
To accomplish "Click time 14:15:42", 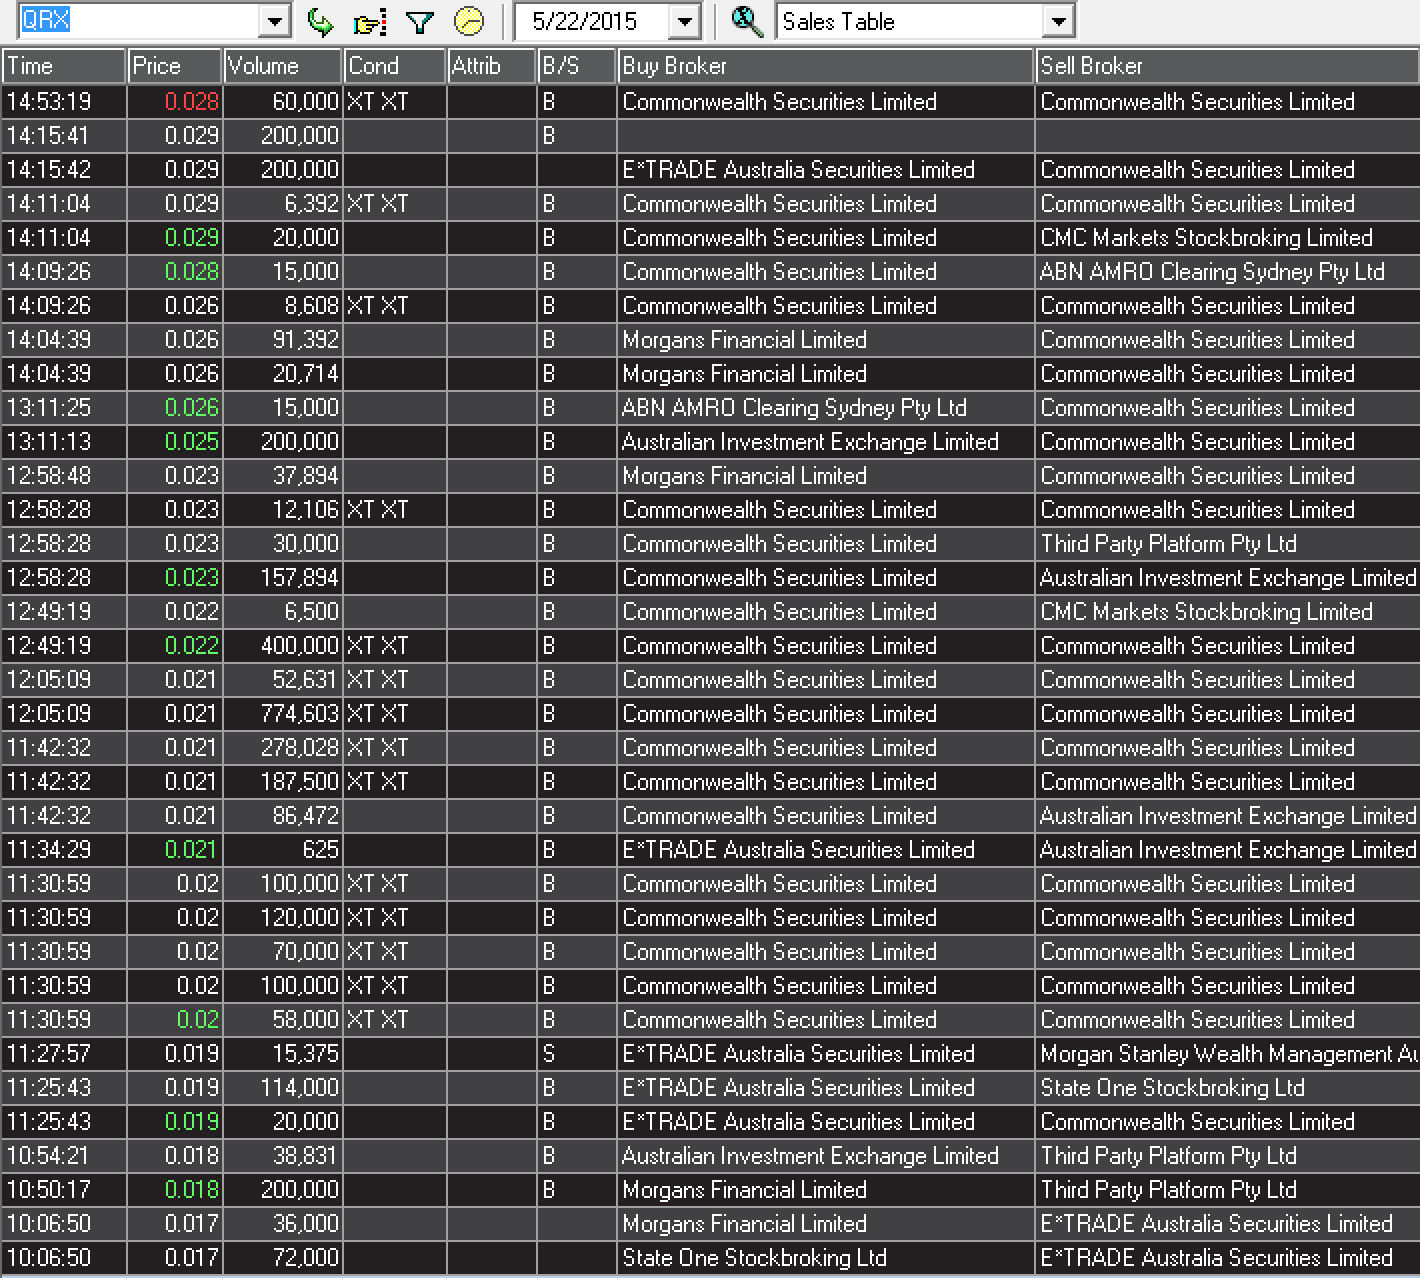I will tap(64, 170).
